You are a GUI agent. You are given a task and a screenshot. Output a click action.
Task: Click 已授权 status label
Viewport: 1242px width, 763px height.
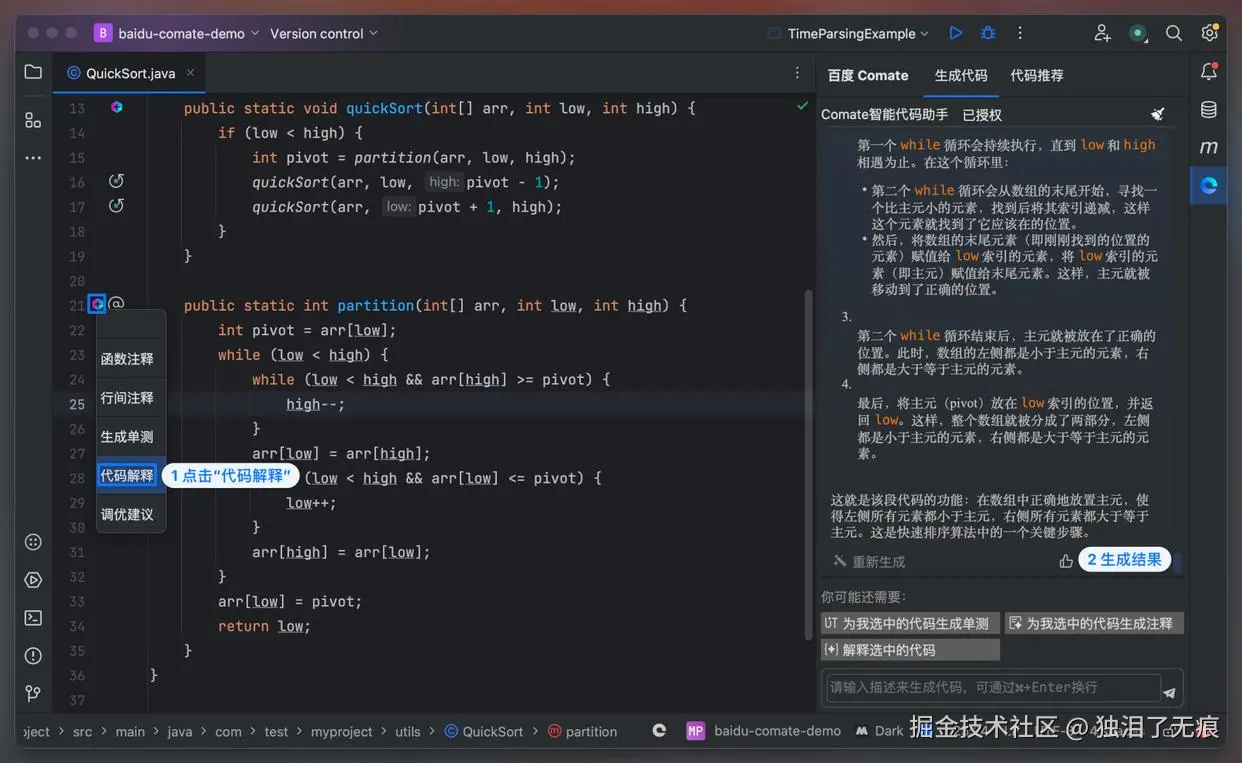(x=982, y=115)
